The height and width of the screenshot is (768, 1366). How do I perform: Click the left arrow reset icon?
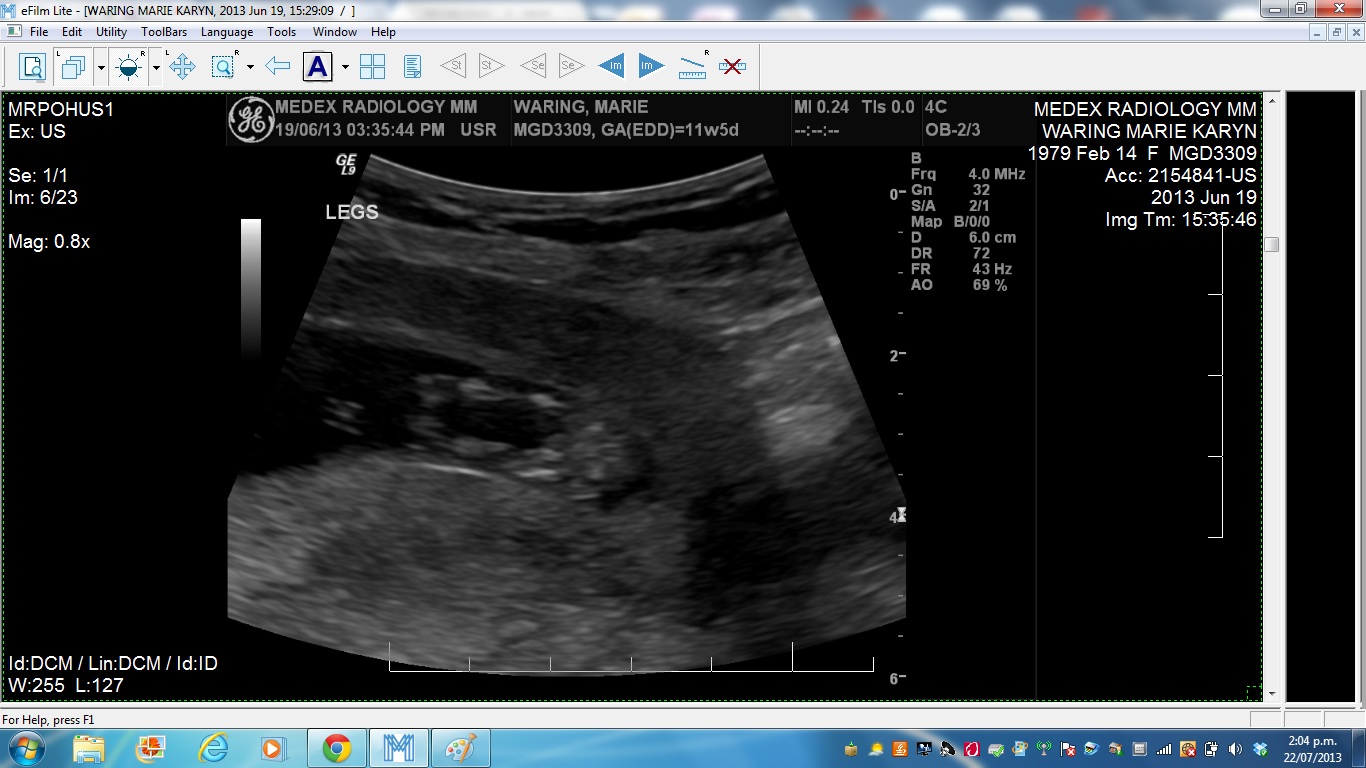click(278, 67)
